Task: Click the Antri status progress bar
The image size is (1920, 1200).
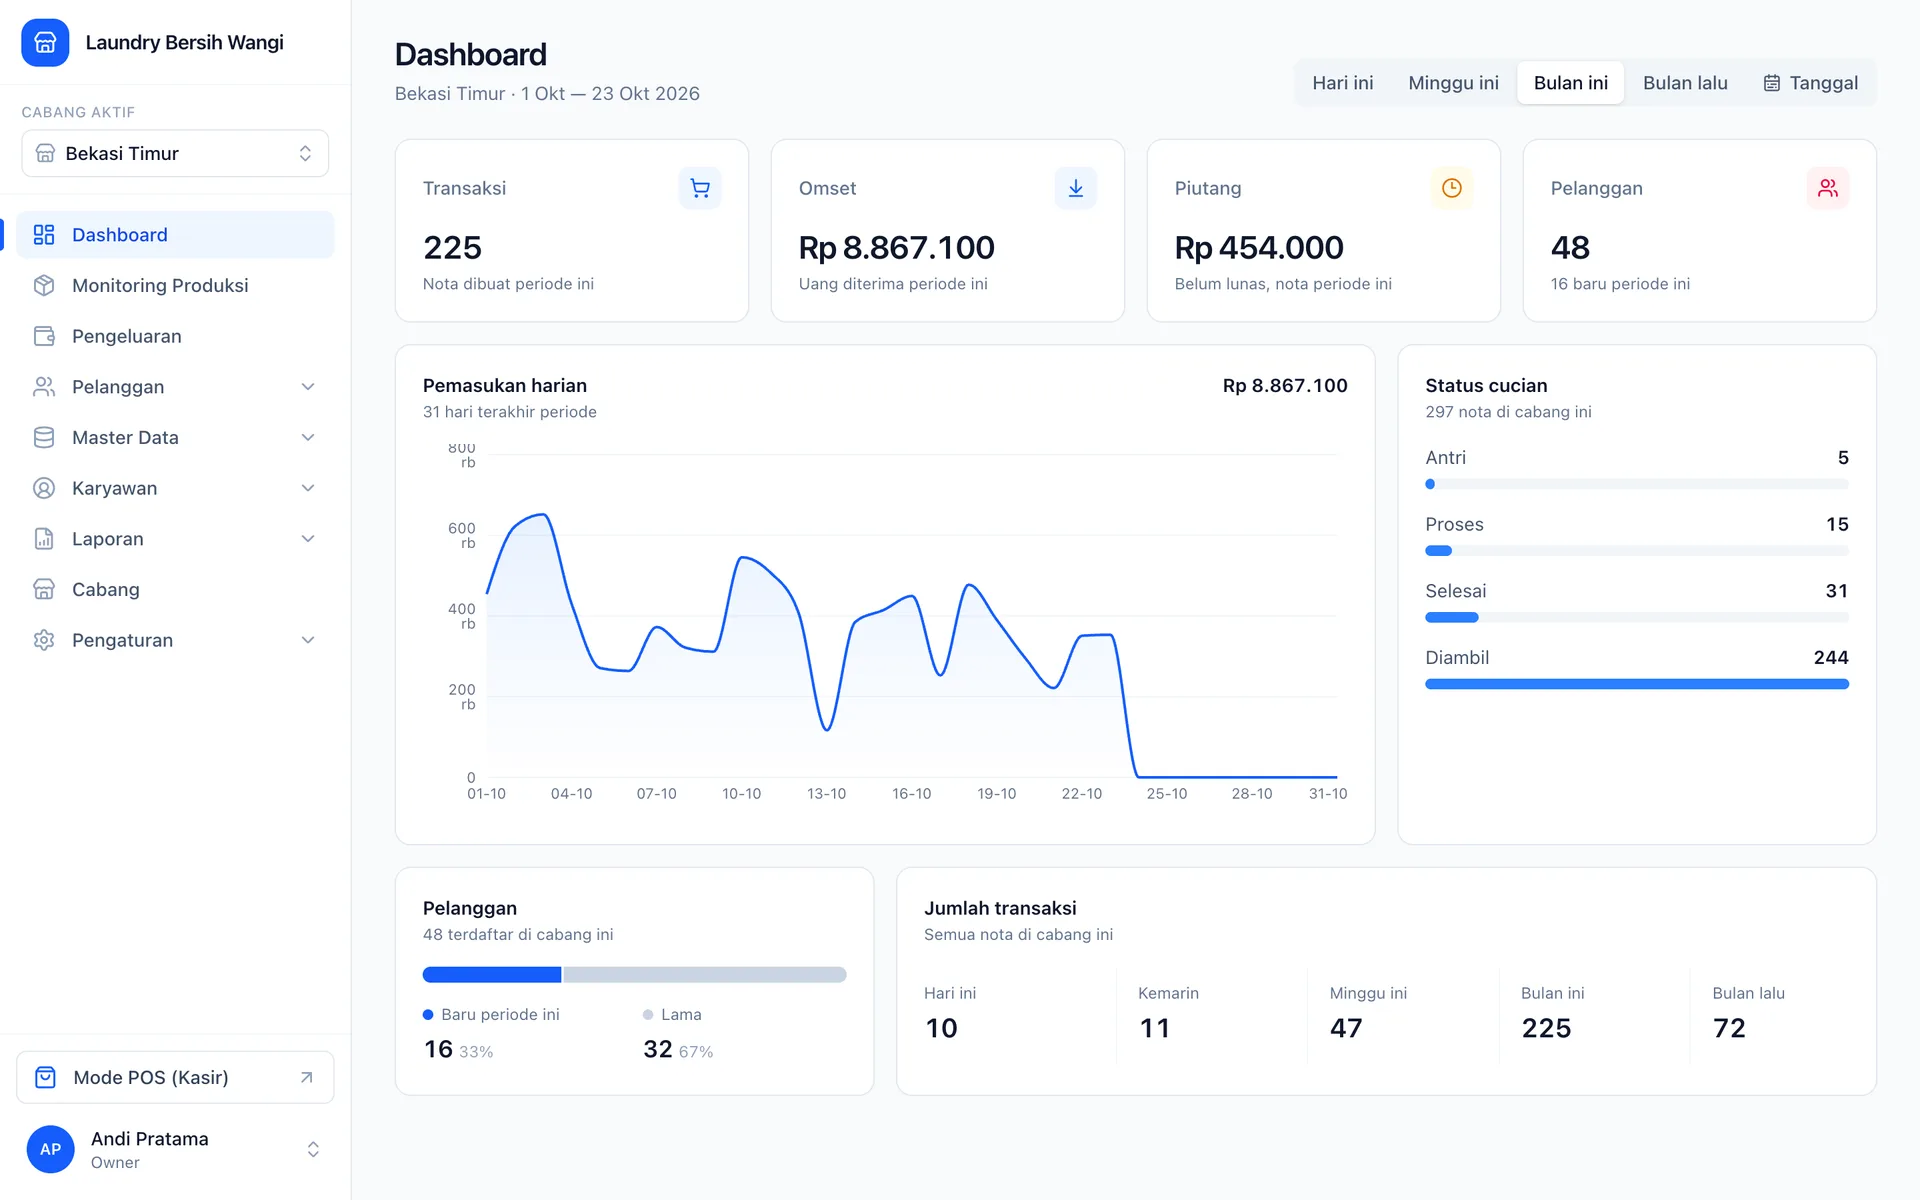Action: 1637,484
